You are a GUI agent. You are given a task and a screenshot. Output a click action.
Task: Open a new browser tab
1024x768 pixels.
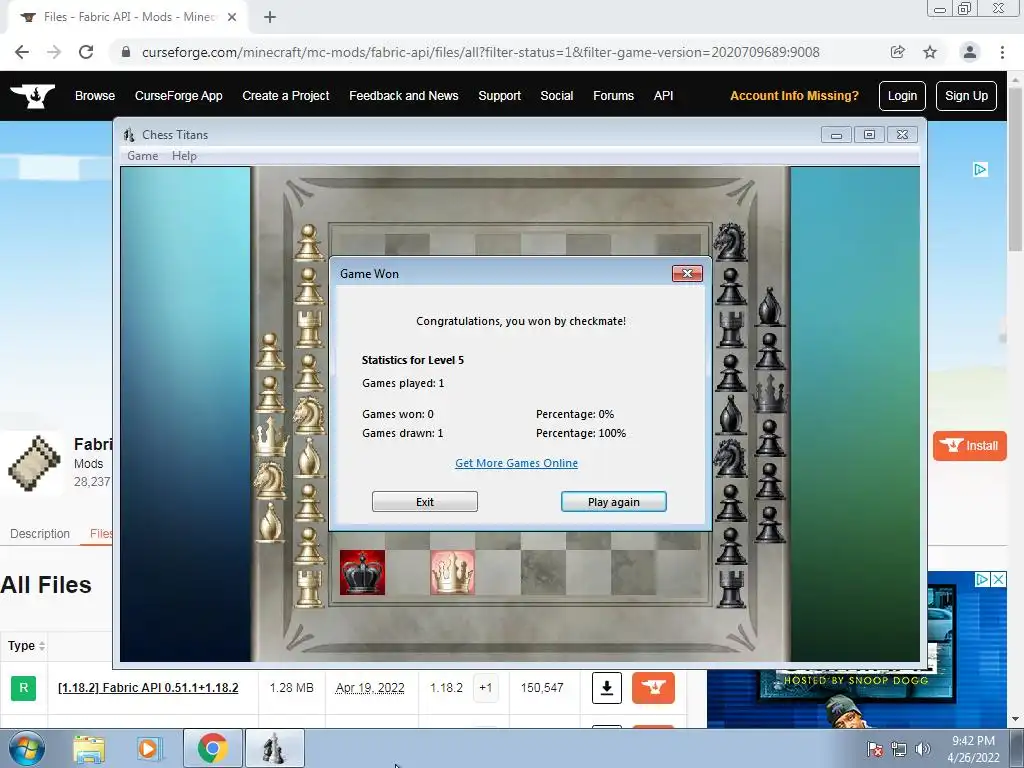(x=270, y=17)
